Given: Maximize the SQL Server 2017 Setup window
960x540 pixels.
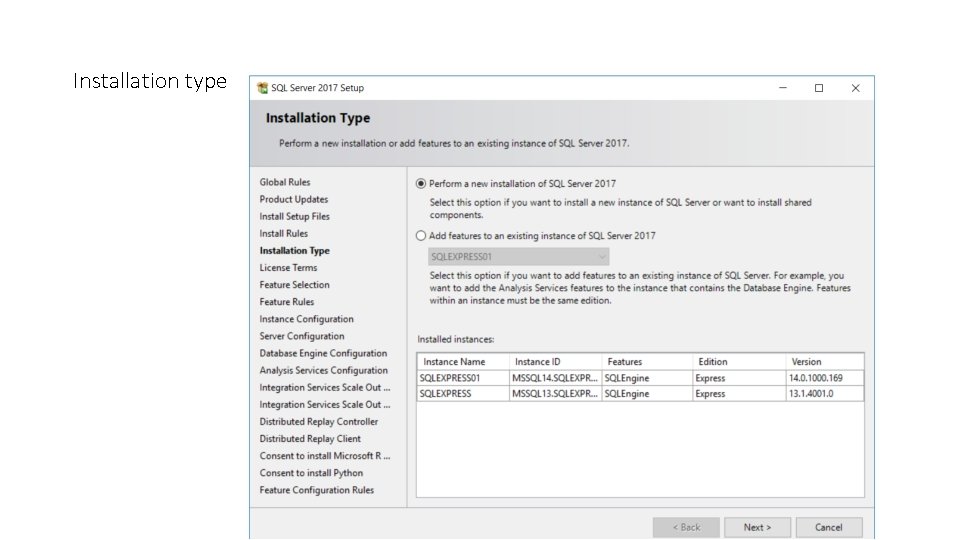Looking at the screenshot, I should tap(819, 88).
